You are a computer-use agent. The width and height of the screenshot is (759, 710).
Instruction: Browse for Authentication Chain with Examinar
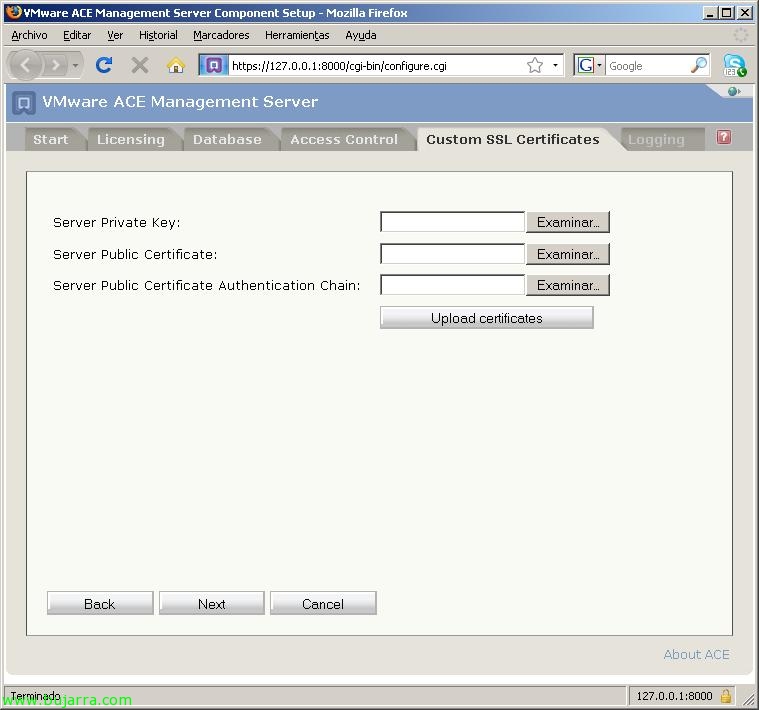pos(567,285)
